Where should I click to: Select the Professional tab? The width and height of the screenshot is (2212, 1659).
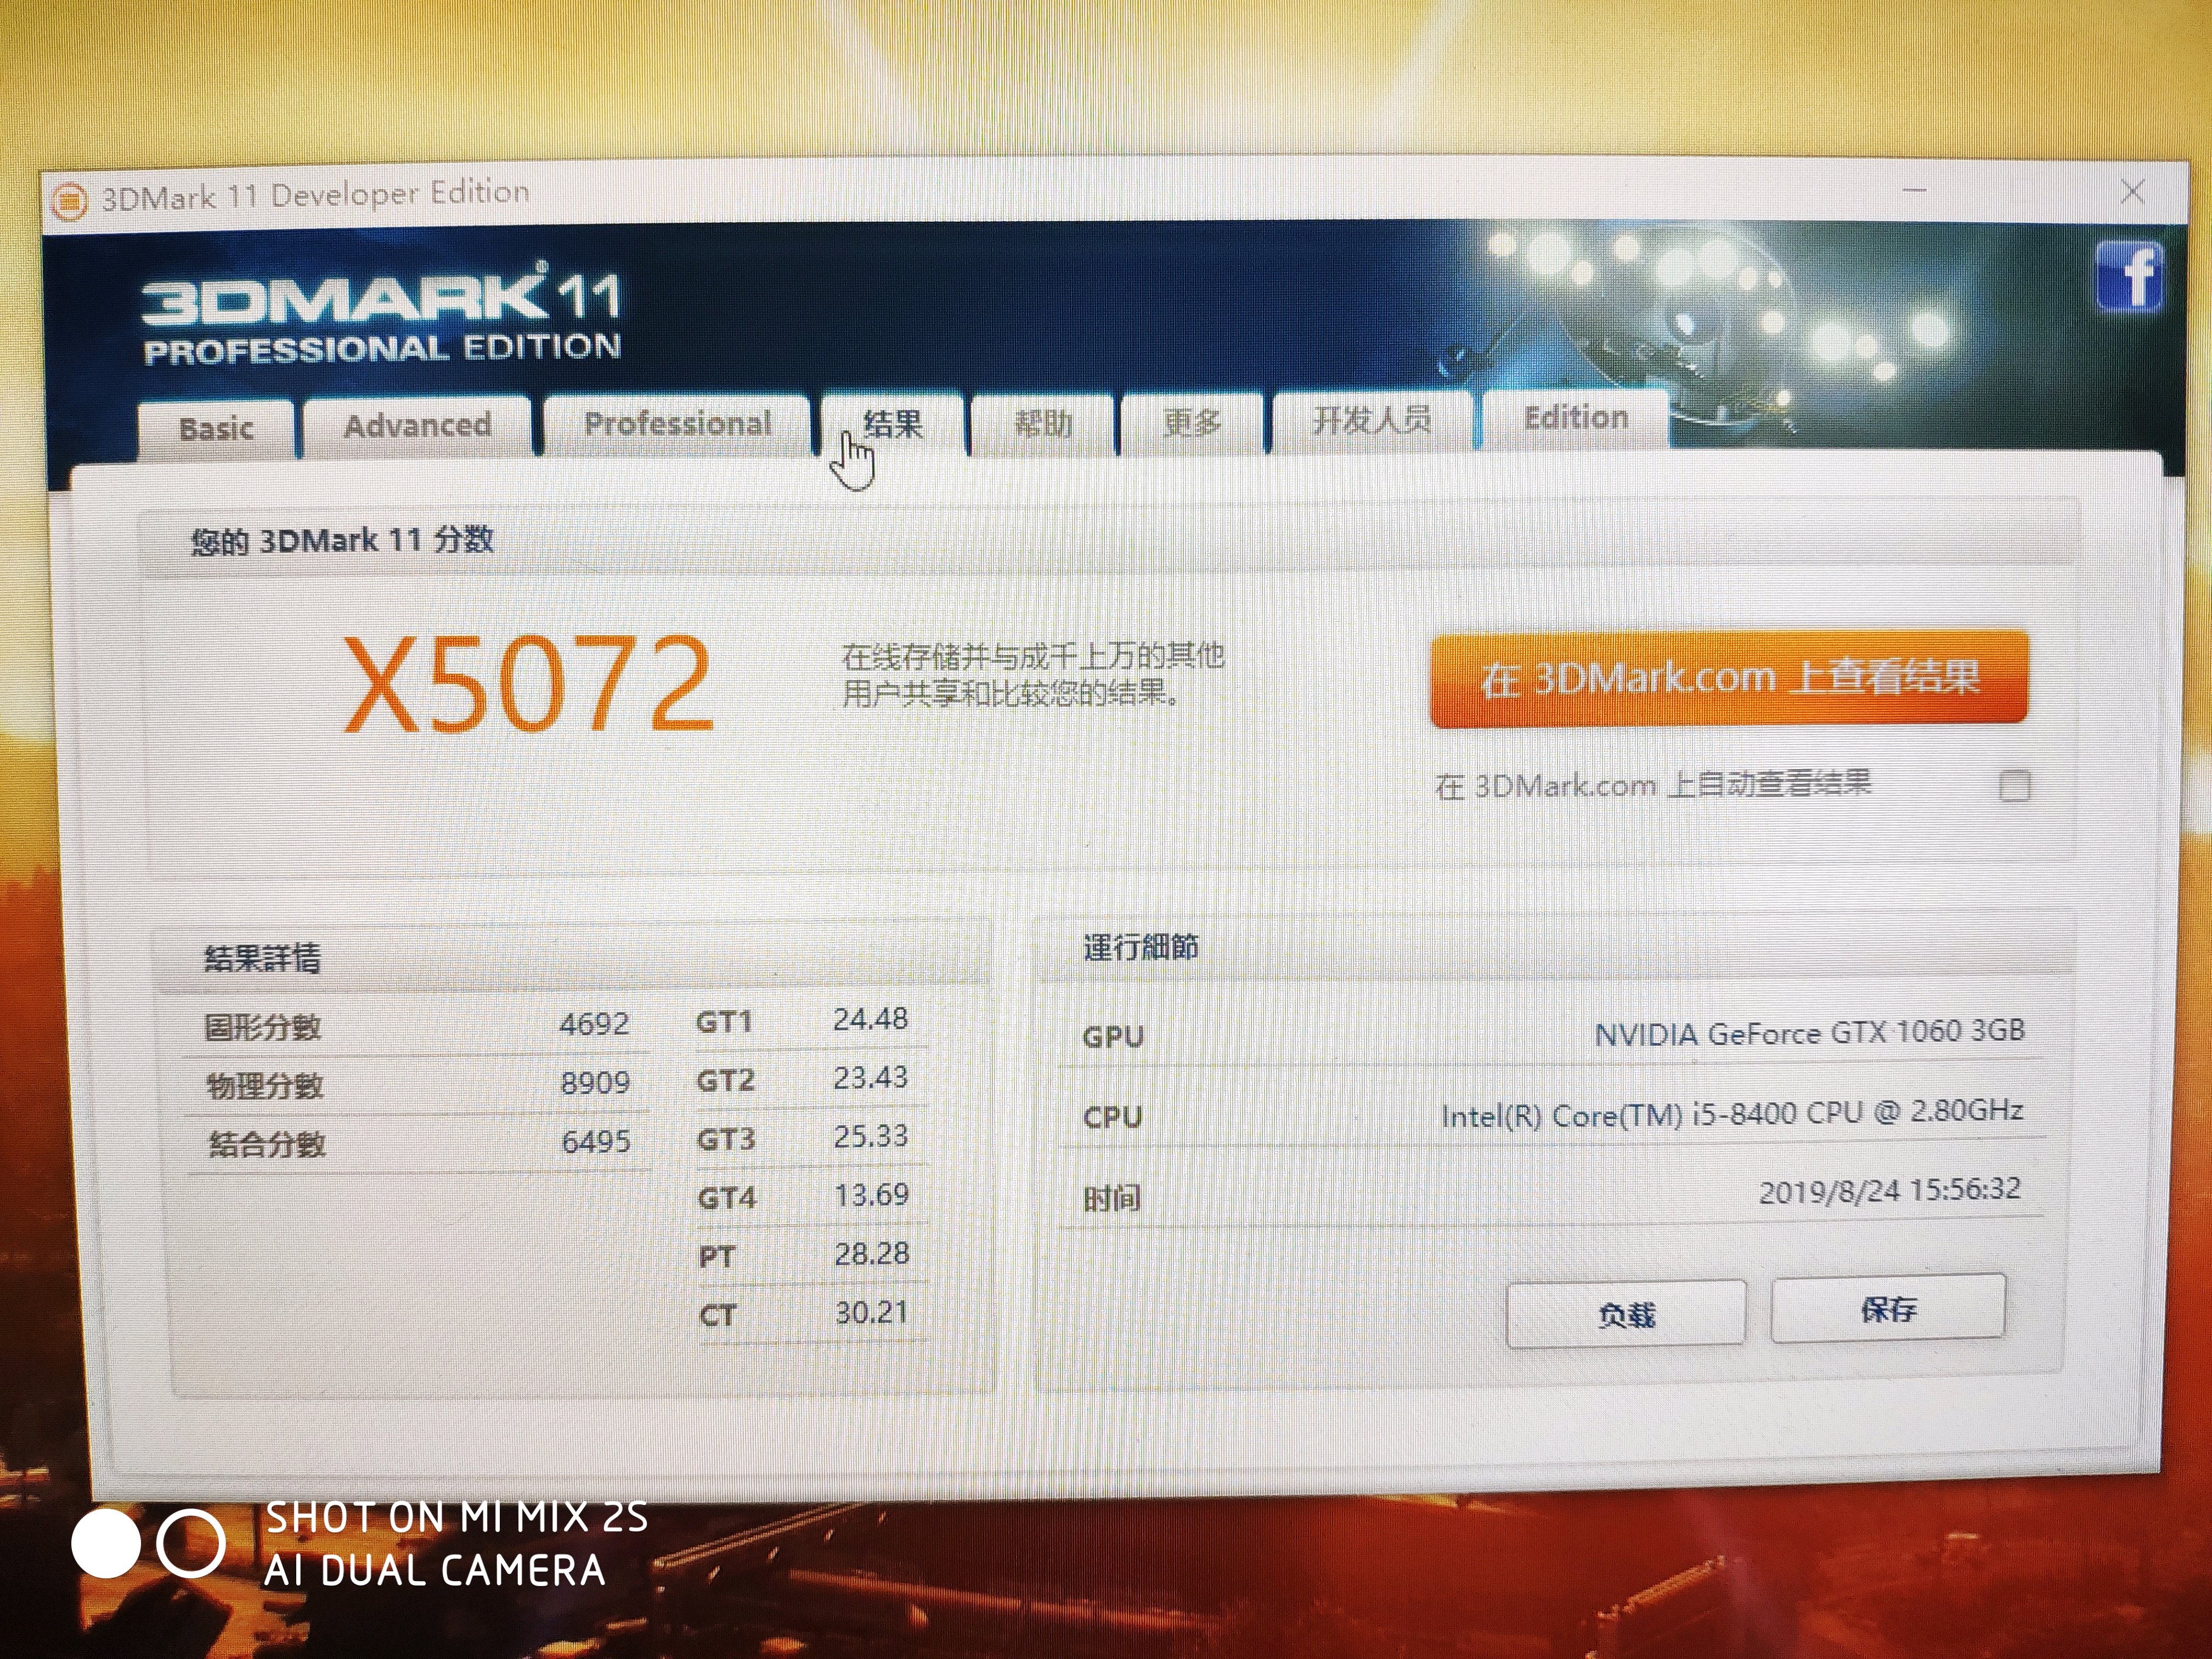pyautogui.click(x=677, y=424)
